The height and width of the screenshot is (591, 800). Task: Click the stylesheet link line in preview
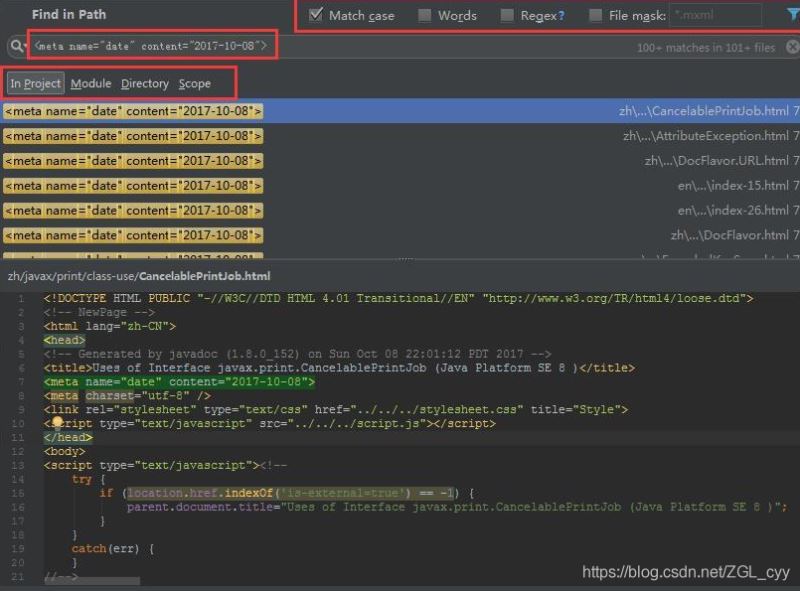336,409
